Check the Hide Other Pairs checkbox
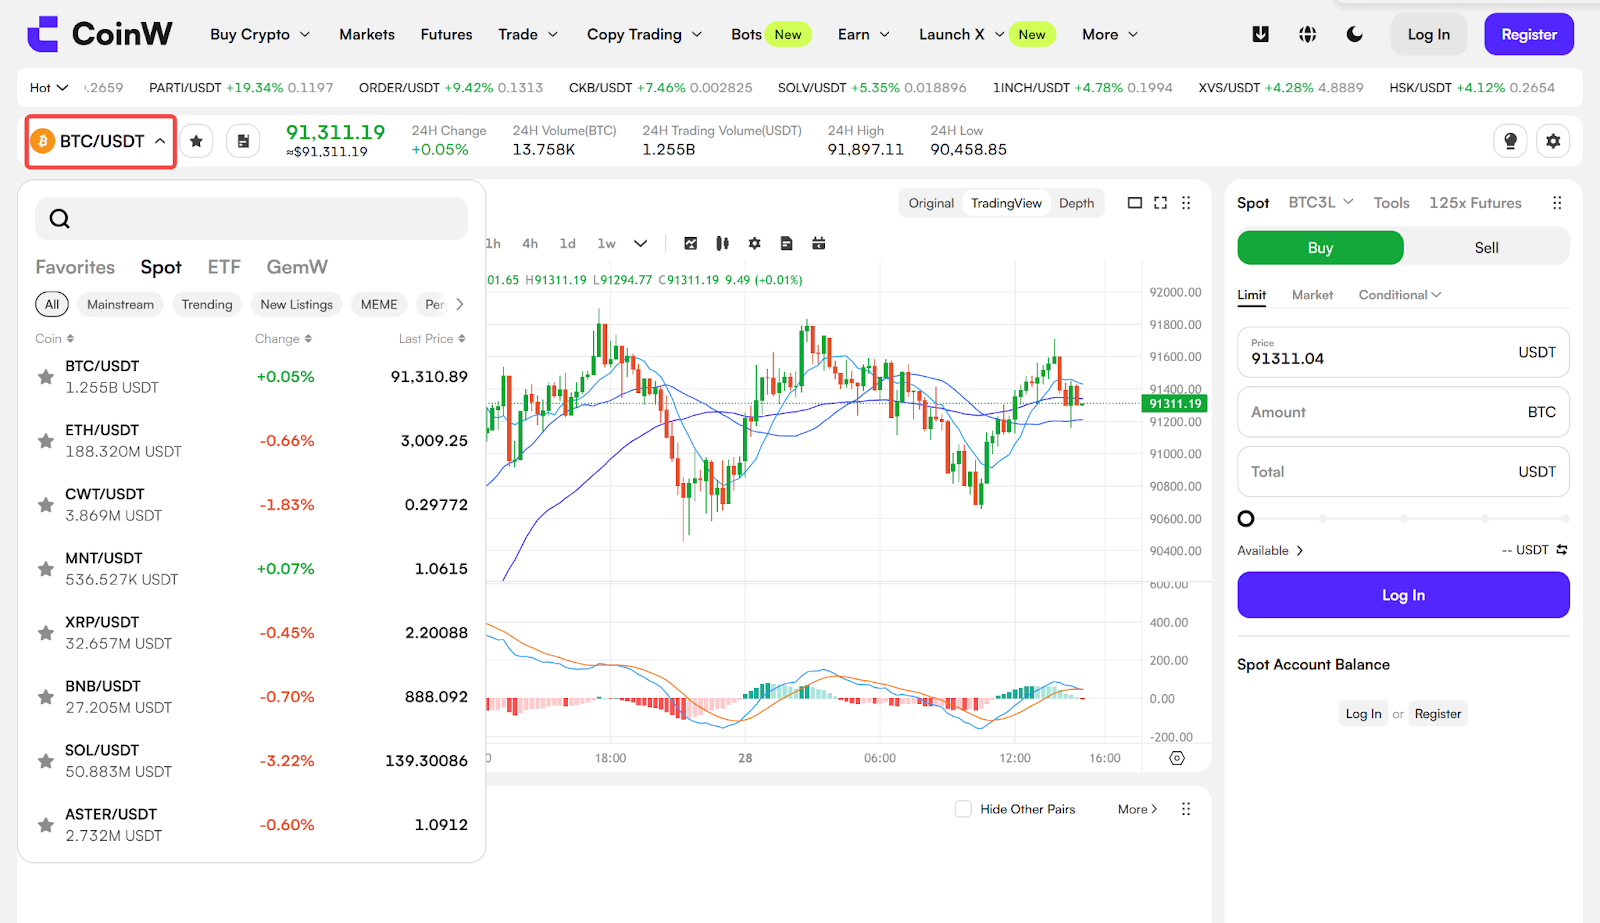Image resolution: width=1600 pixels, height=923 pixels. [x=963, y=809]
